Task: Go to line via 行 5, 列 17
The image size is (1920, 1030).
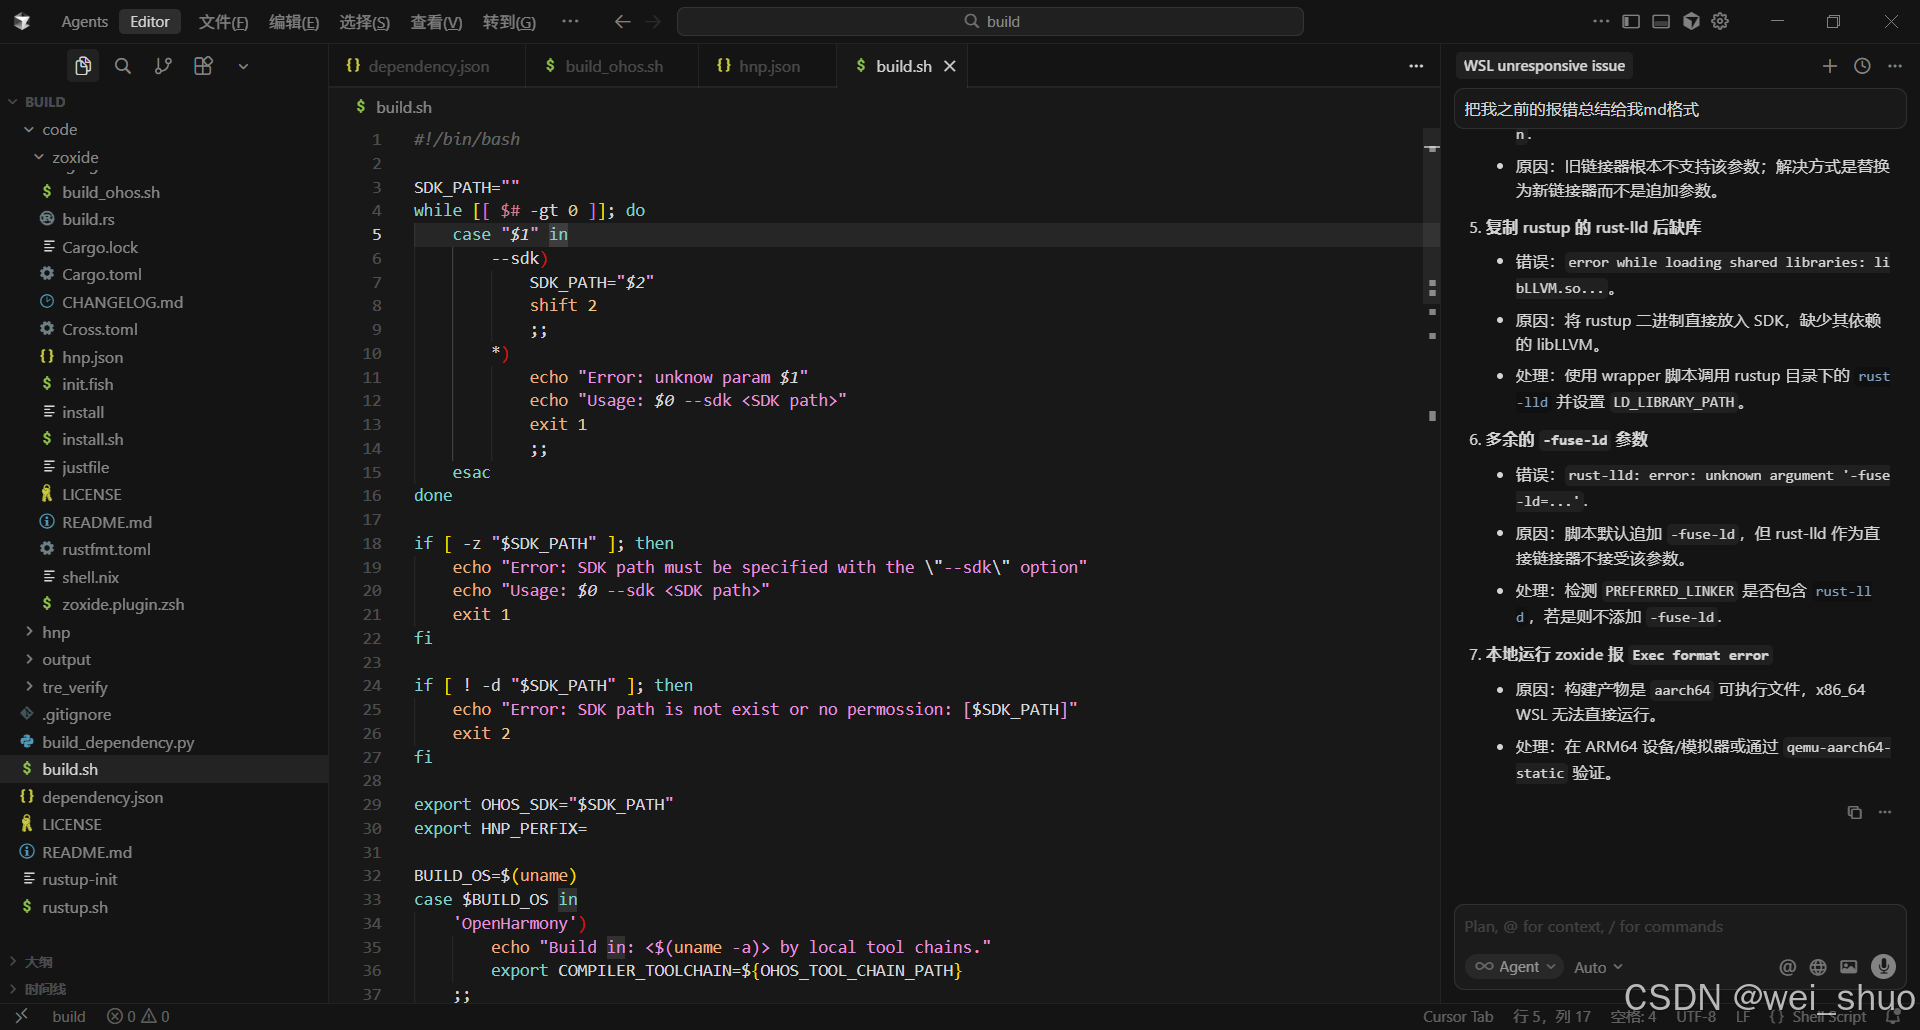Action: coord(1551,1016)
